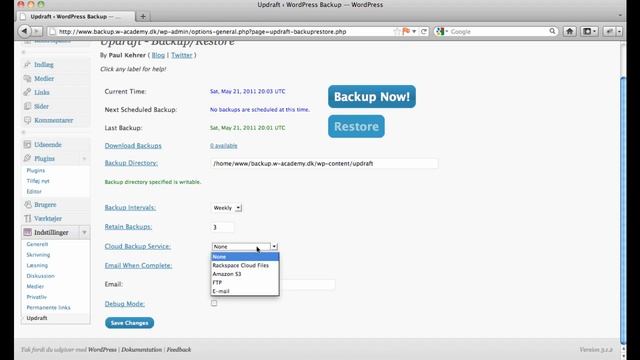Viewport: 640px width, 360px height.
Task: Click the Kommentarer speech bubble icon
Action: point(27,120)
